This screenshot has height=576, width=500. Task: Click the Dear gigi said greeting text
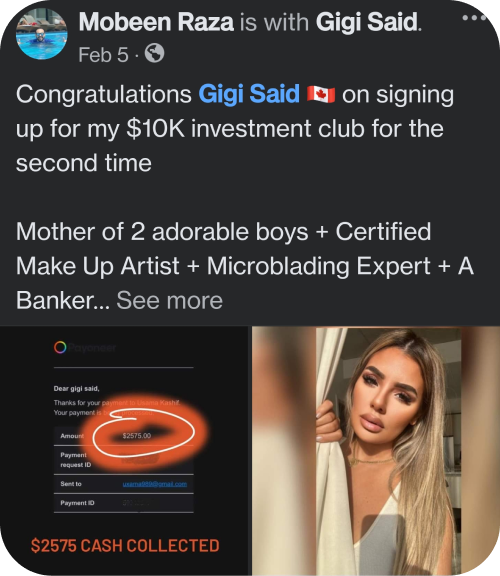click(76, 389)
